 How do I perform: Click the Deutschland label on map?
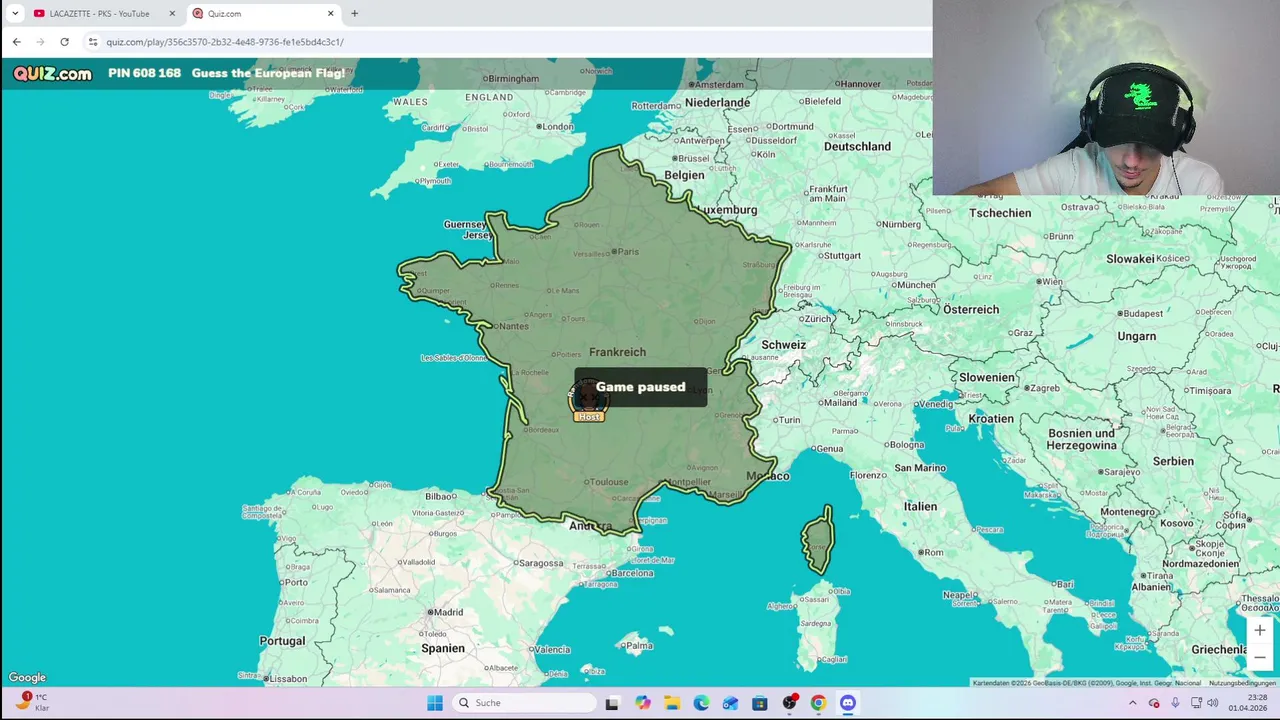click(x=857, y=146)
